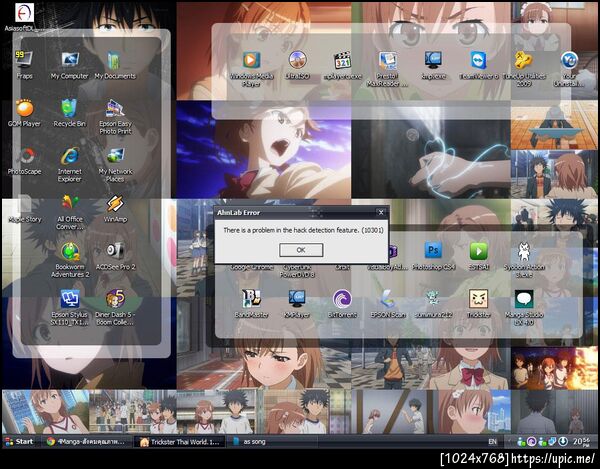This screenshot has height=469, width=600.
Task: Select the TeamViewer 6 icon
Action: pyautogui.click(x=479, y=64)
